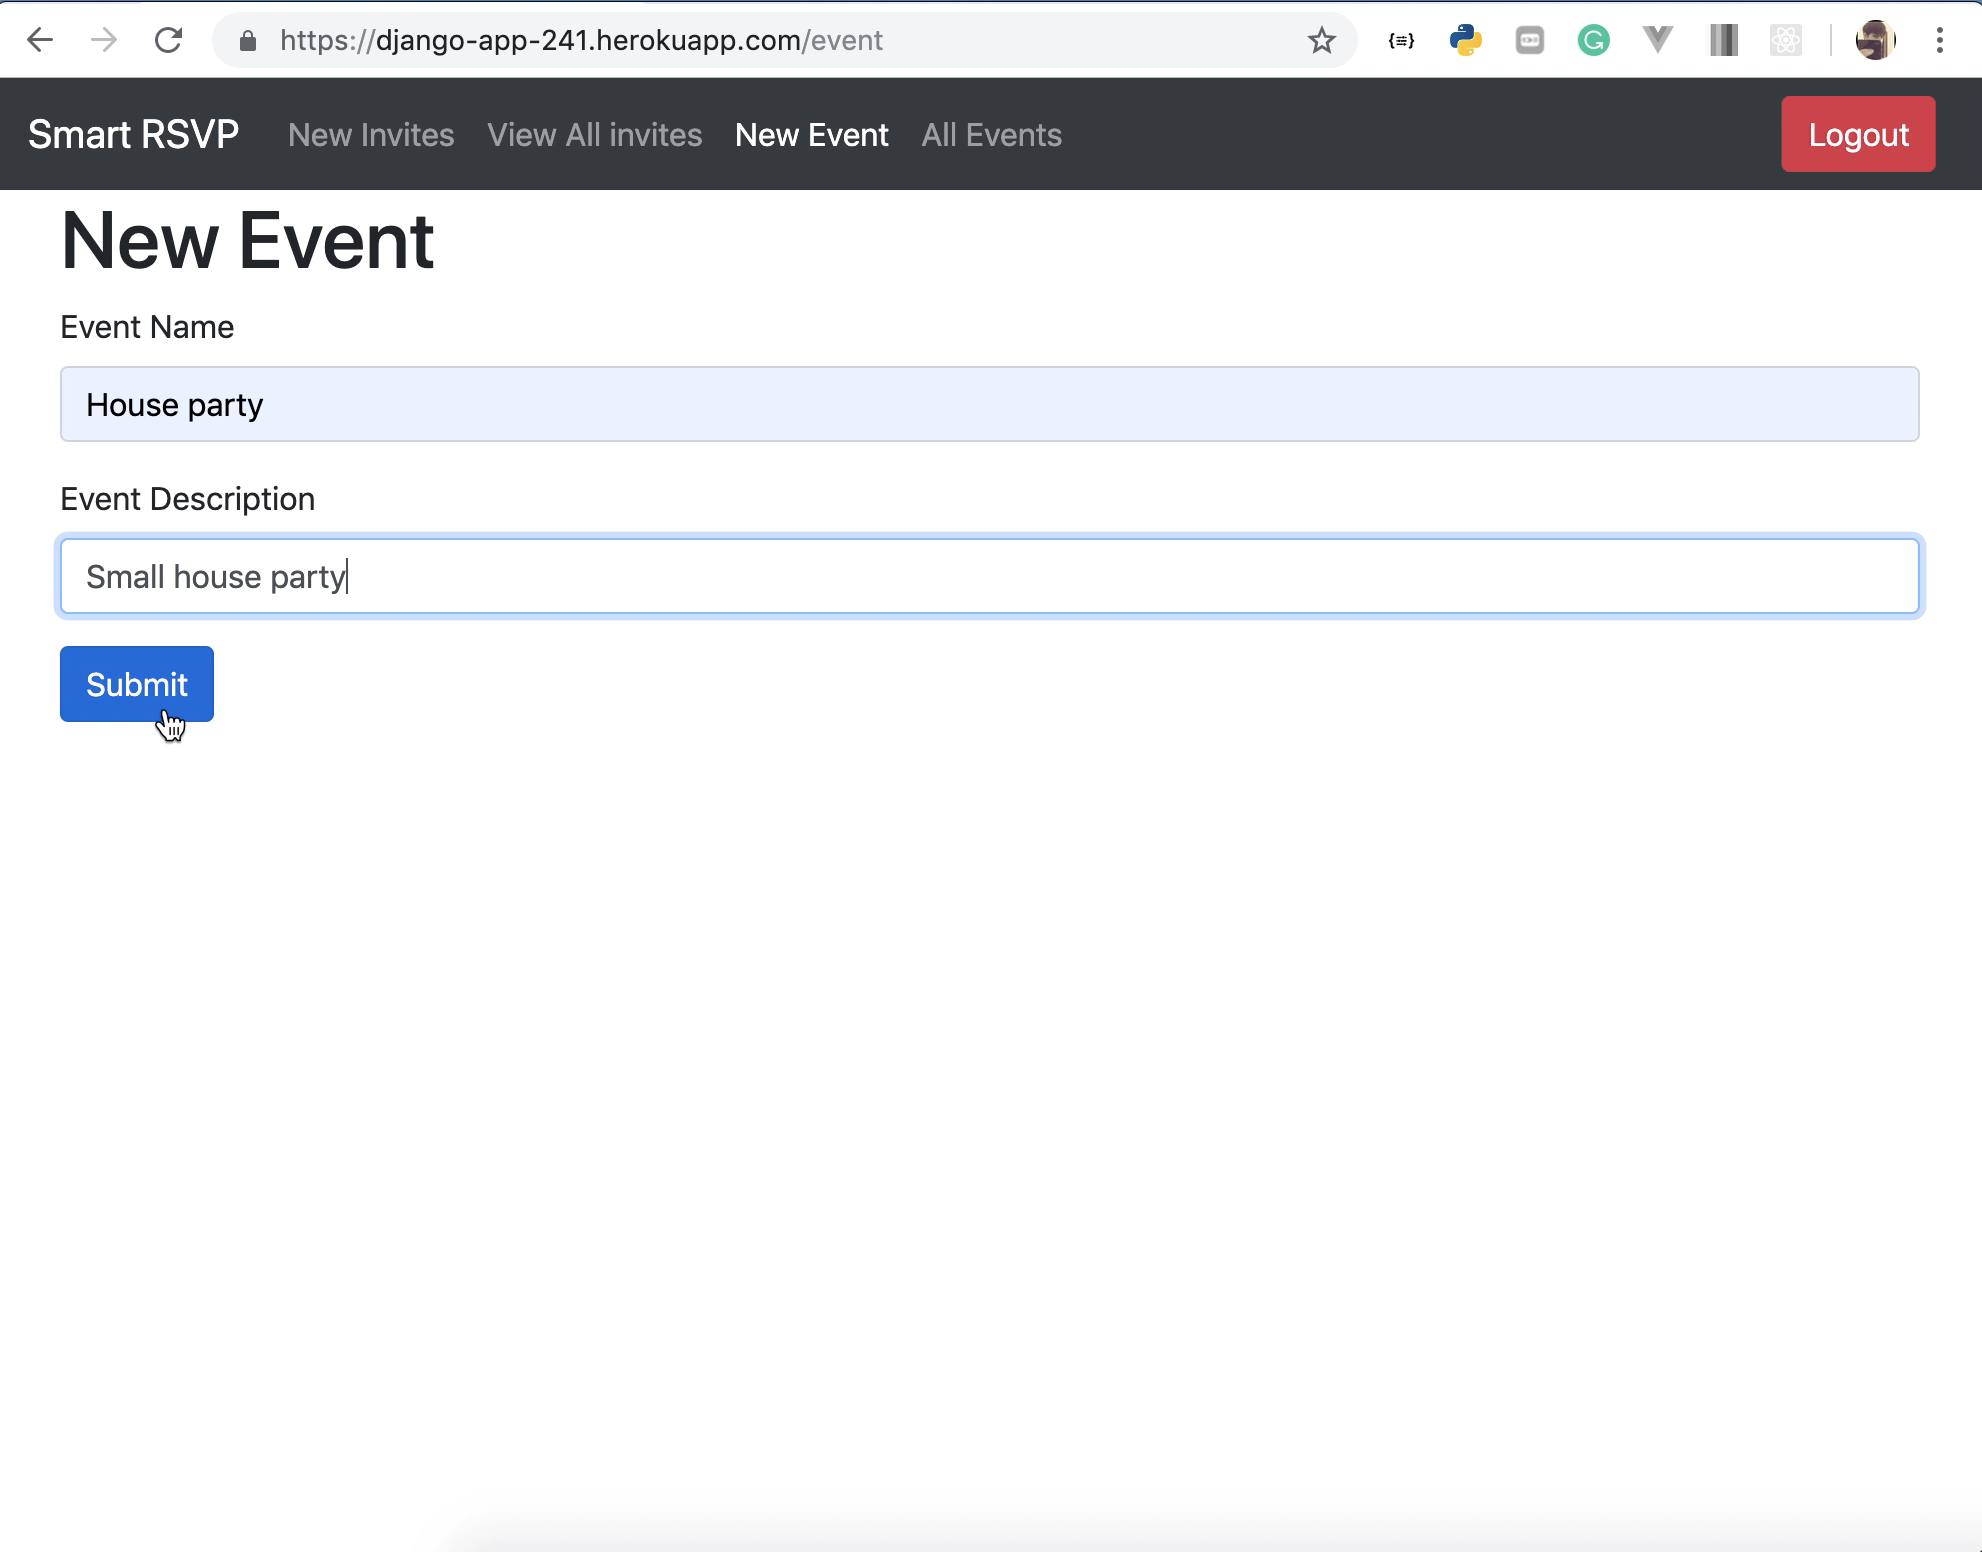This screenshot has height=1552, width=1982.
Task: Open the Grammarly extension
Action: (1593, 40)
